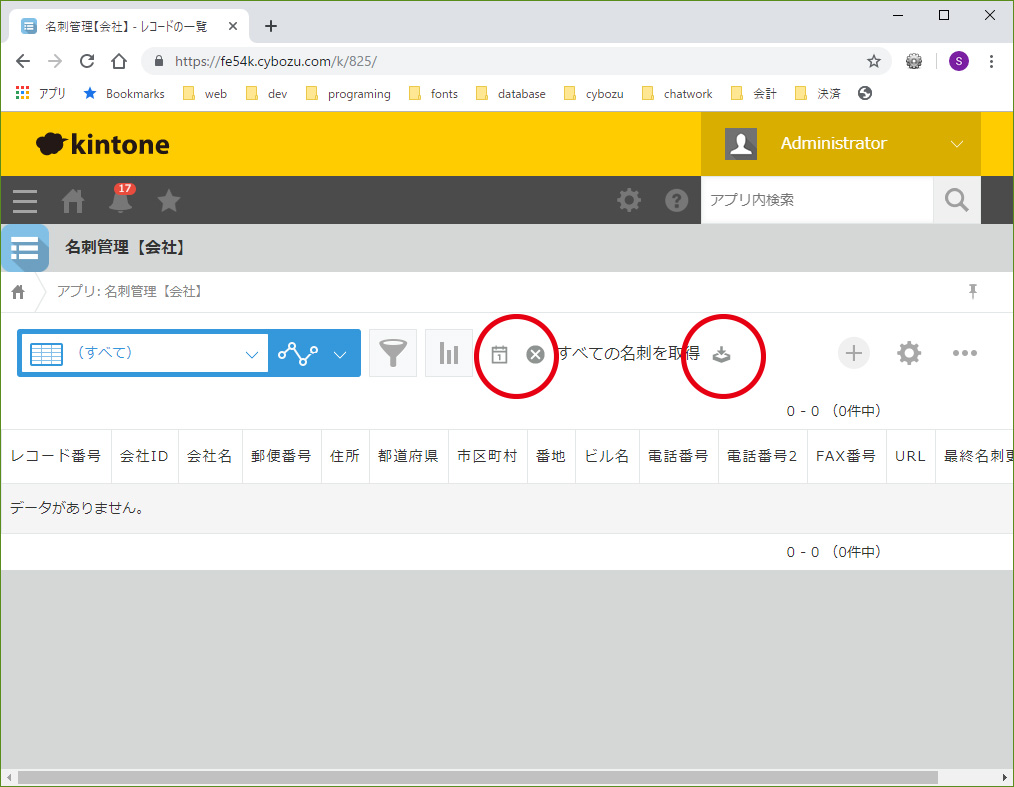Click the URL column header
Viewport: 1014px width, 787px height.
pos(910,456)
